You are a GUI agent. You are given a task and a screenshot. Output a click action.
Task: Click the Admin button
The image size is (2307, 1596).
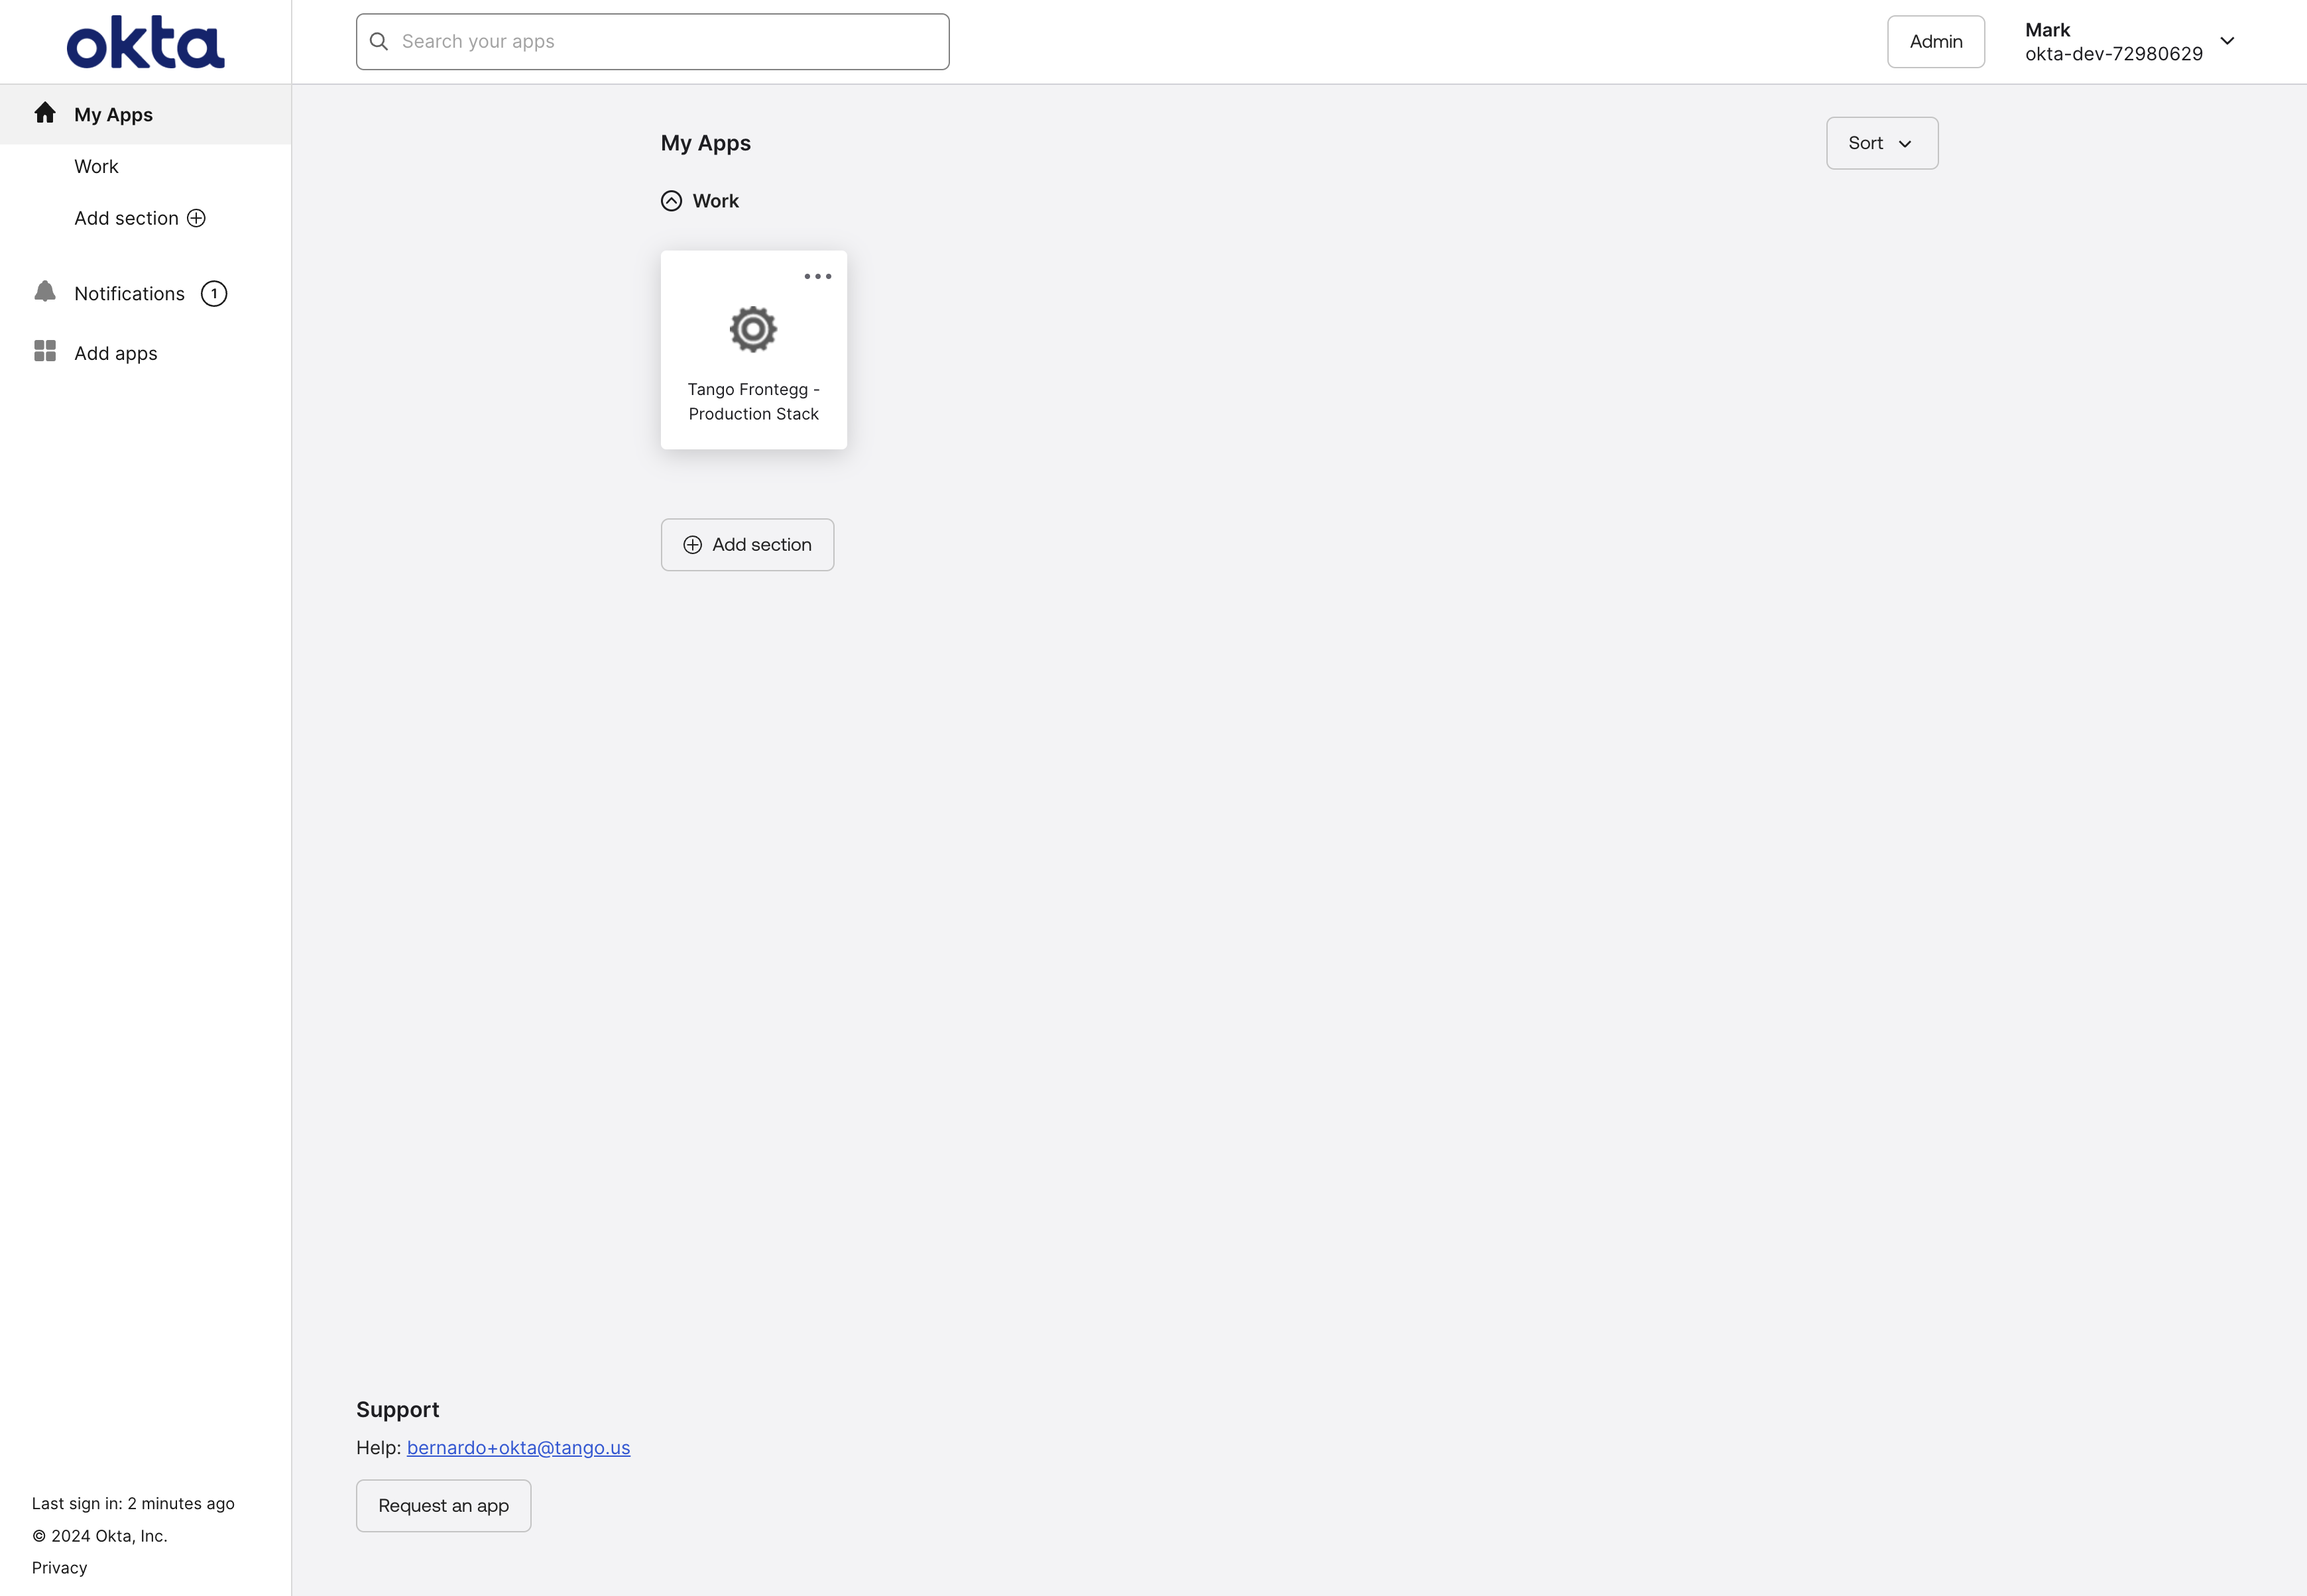point(1936,42)
